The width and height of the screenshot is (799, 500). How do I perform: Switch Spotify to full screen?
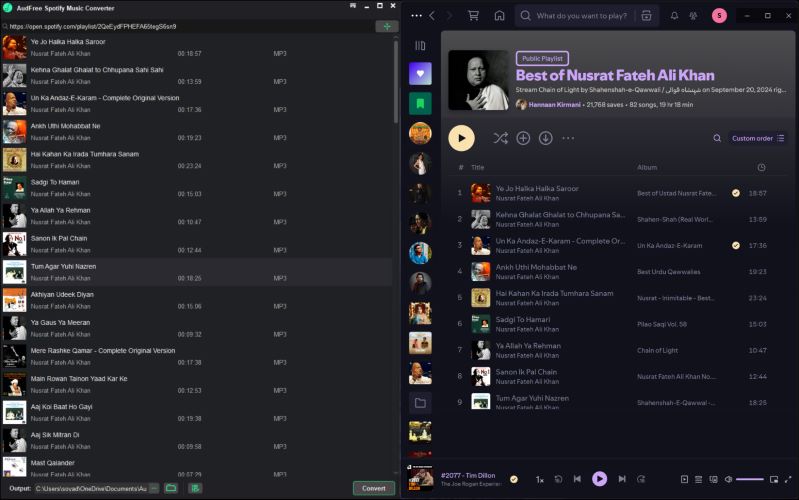(x=788, y=479)
